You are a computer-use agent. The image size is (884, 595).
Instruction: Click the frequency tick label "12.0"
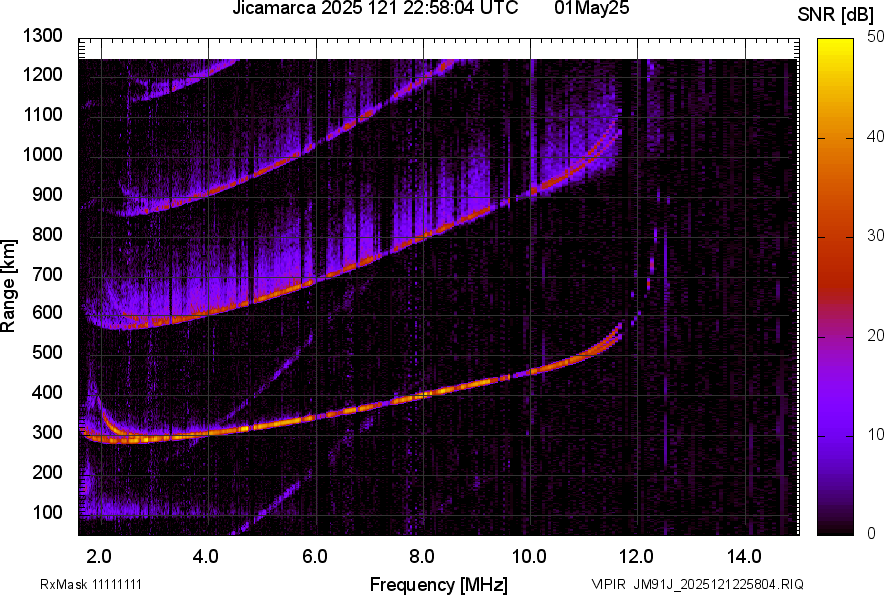(636, 557)
